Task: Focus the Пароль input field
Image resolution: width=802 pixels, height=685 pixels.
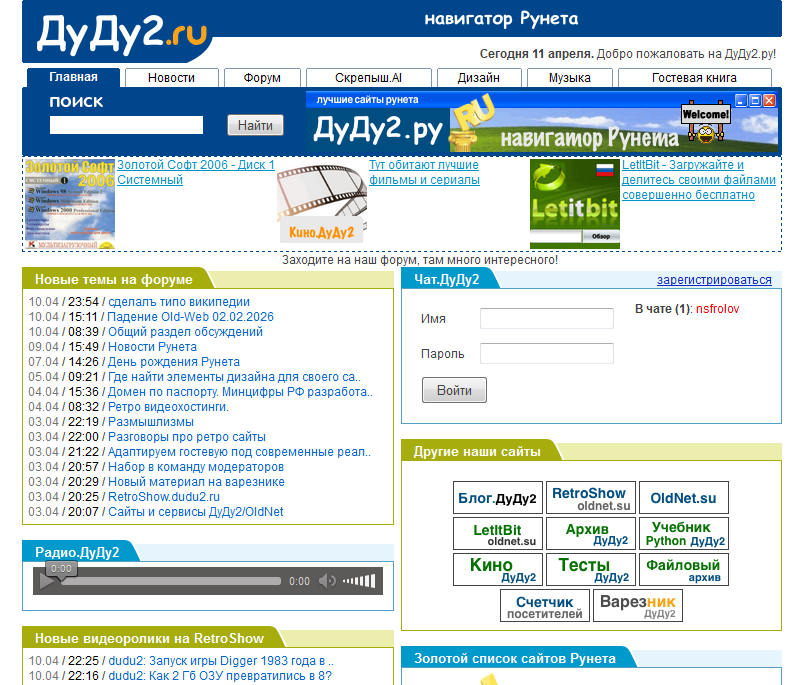Action: pyautogui.click(x=546, y=353)
